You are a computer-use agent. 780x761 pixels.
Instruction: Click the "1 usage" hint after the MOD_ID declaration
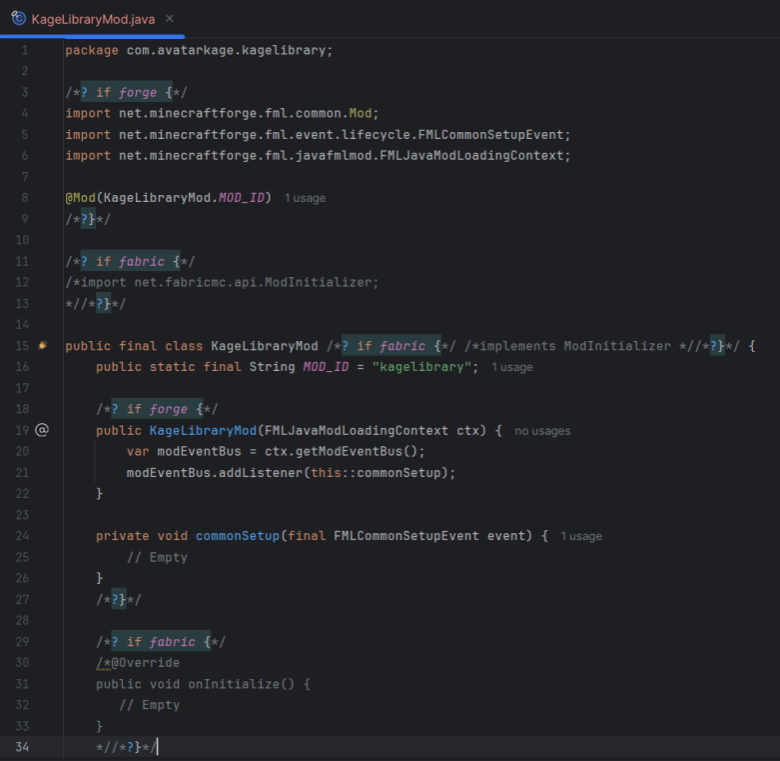tap(512, 367)
